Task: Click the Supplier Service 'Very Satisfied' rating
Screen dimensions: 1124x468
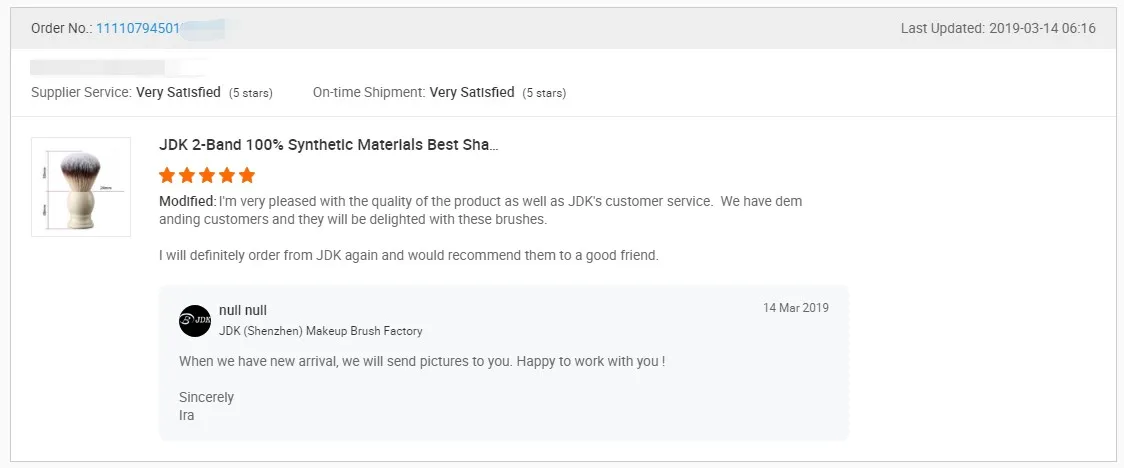Action: pos(178,92)
